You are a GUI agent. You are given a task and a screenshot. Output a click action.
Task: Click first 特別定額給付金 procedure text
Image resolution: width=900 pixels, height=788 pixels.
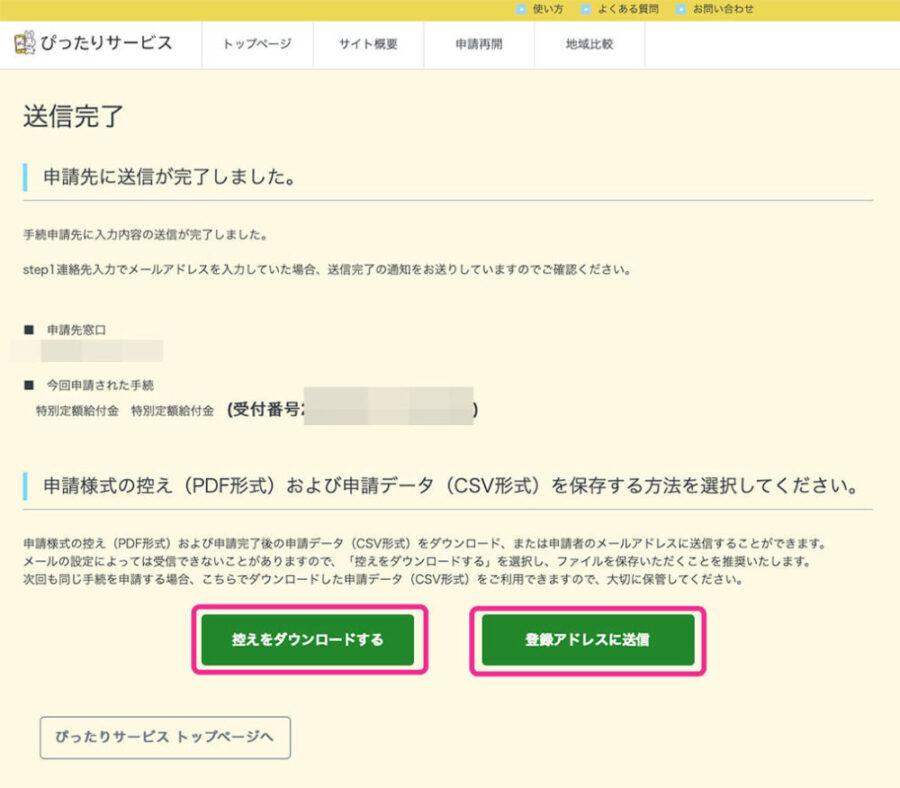77,410
